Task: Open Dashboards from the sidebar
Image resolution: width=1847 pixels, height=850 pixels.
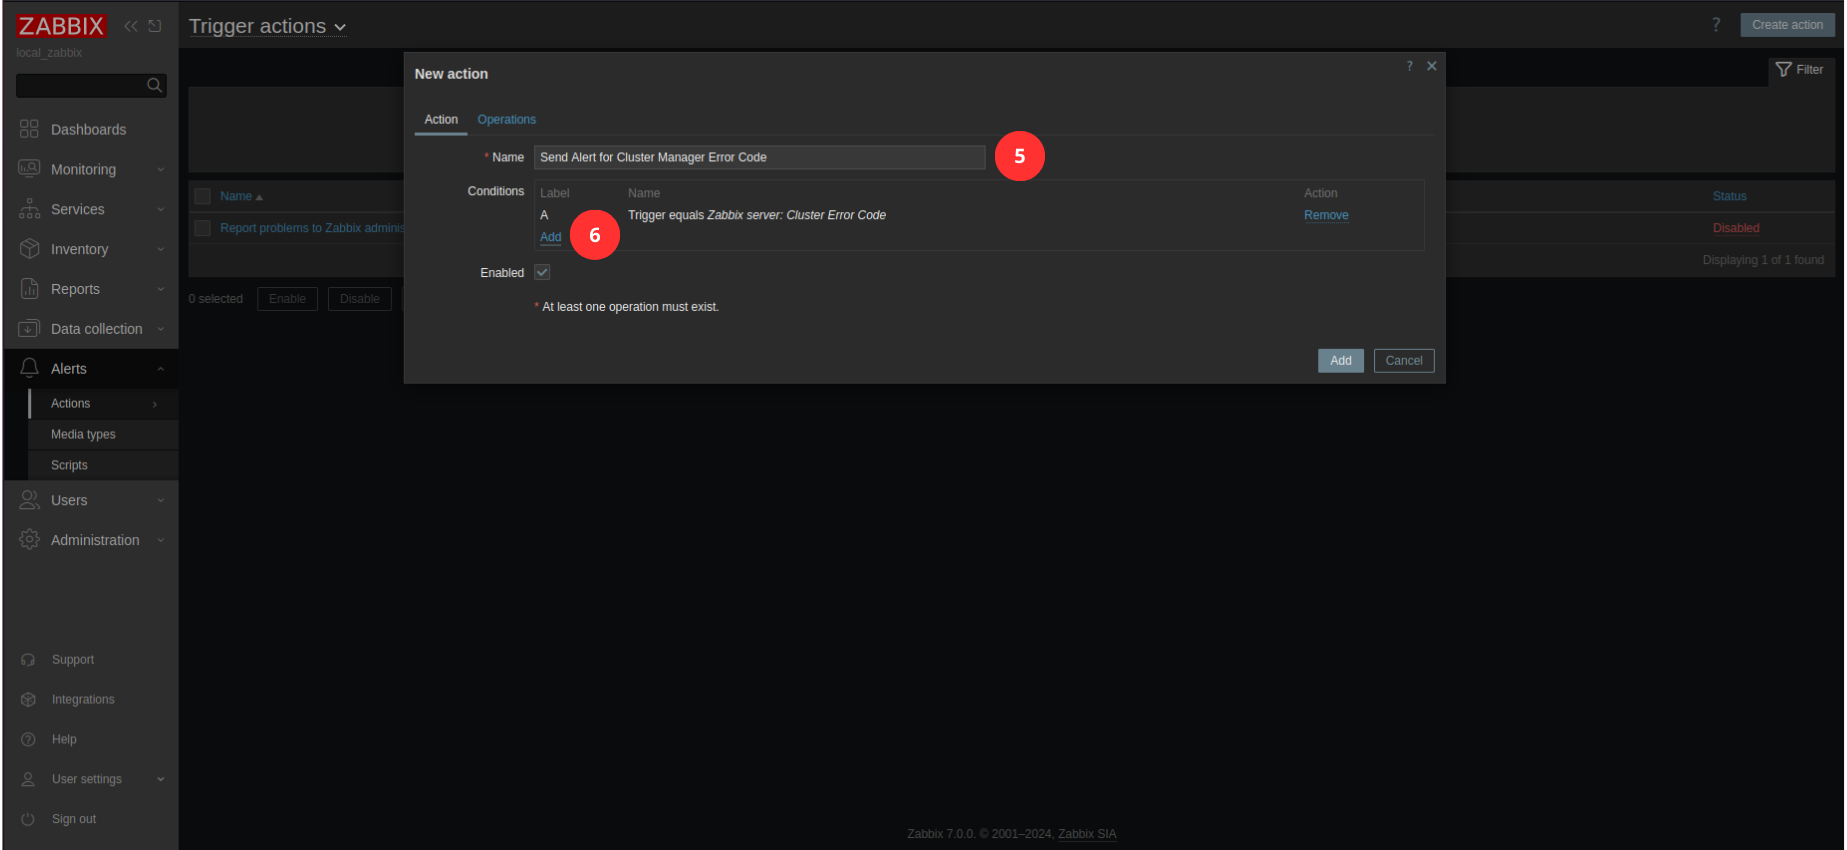Action: pos(89,130)
